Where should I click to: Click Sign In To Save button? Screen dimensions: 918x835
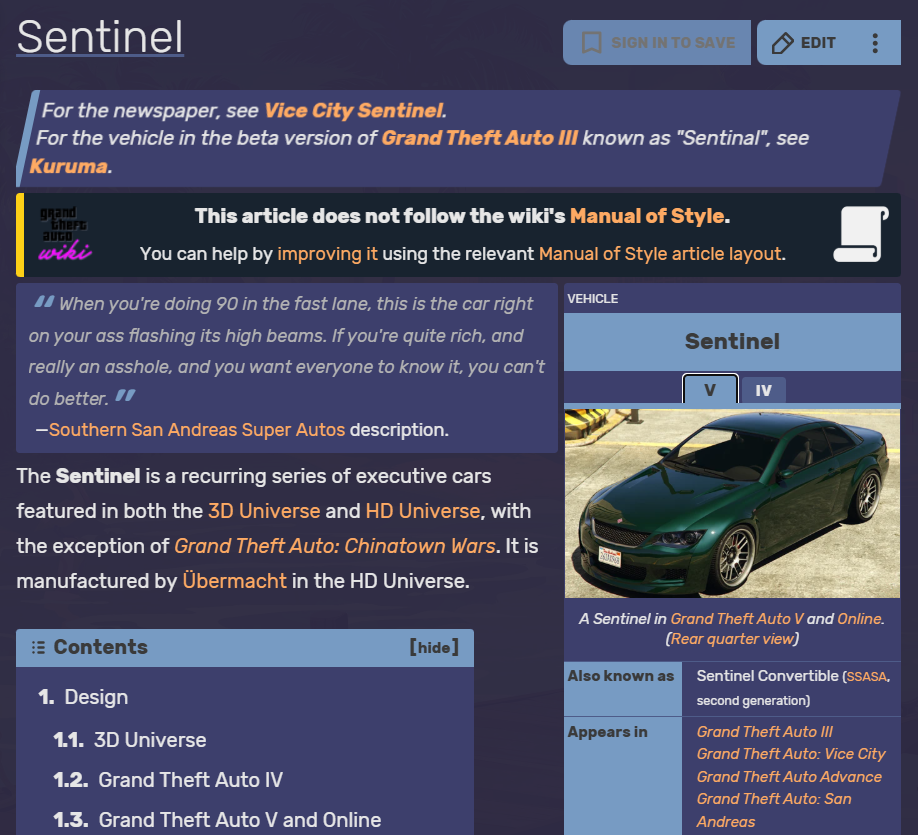657,43
